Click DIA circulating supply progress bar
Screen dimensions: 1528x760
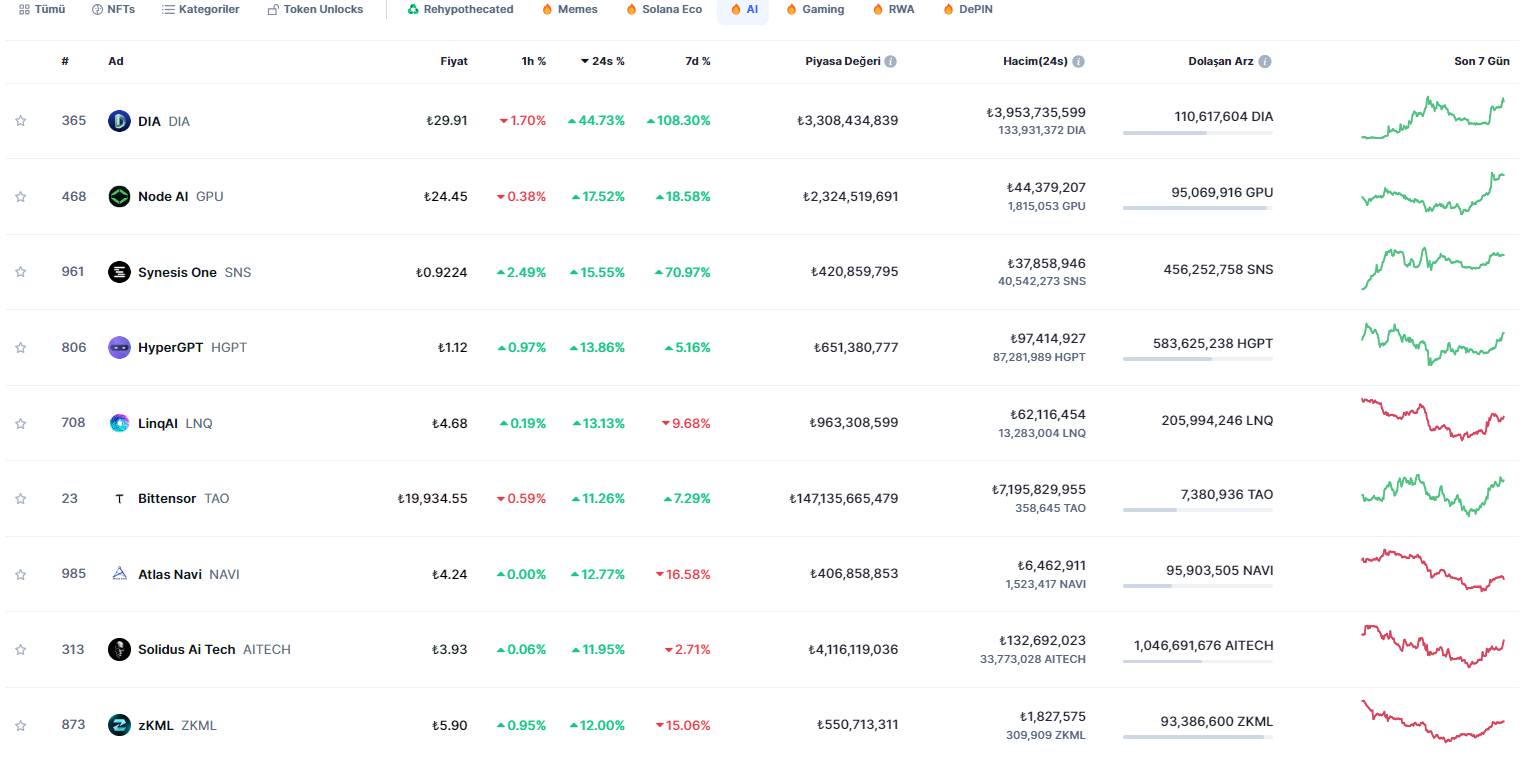tap(1198, 132)
